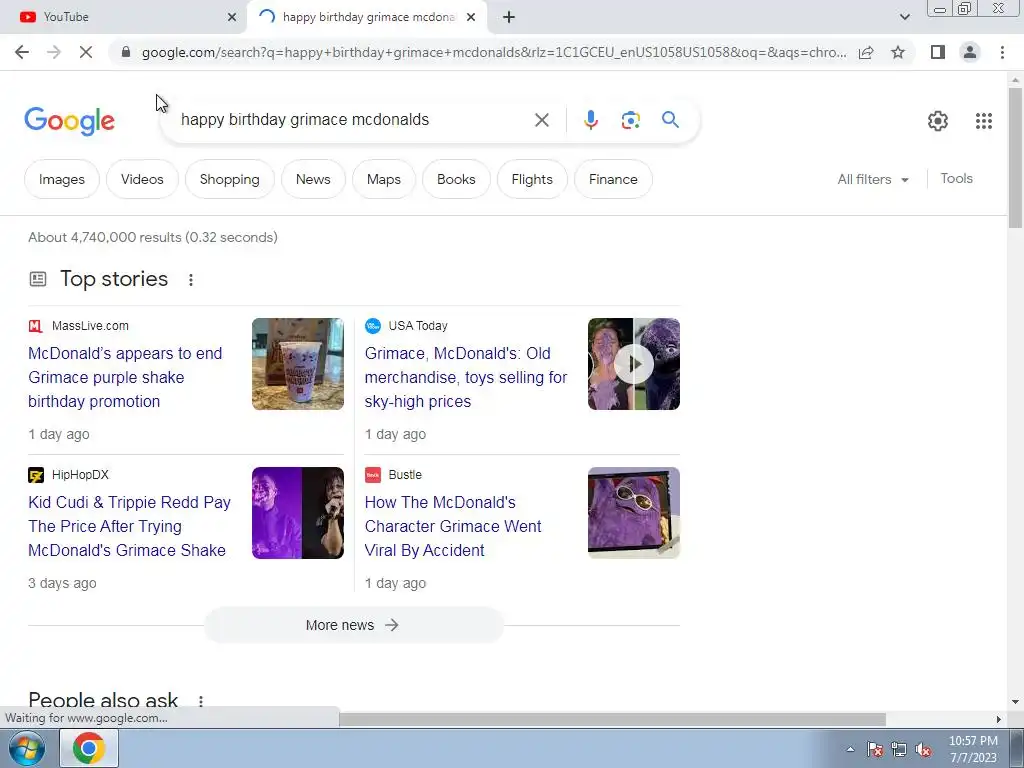Filter results by Finance
Screen dimensions: 1024x768
pos(613,179)
